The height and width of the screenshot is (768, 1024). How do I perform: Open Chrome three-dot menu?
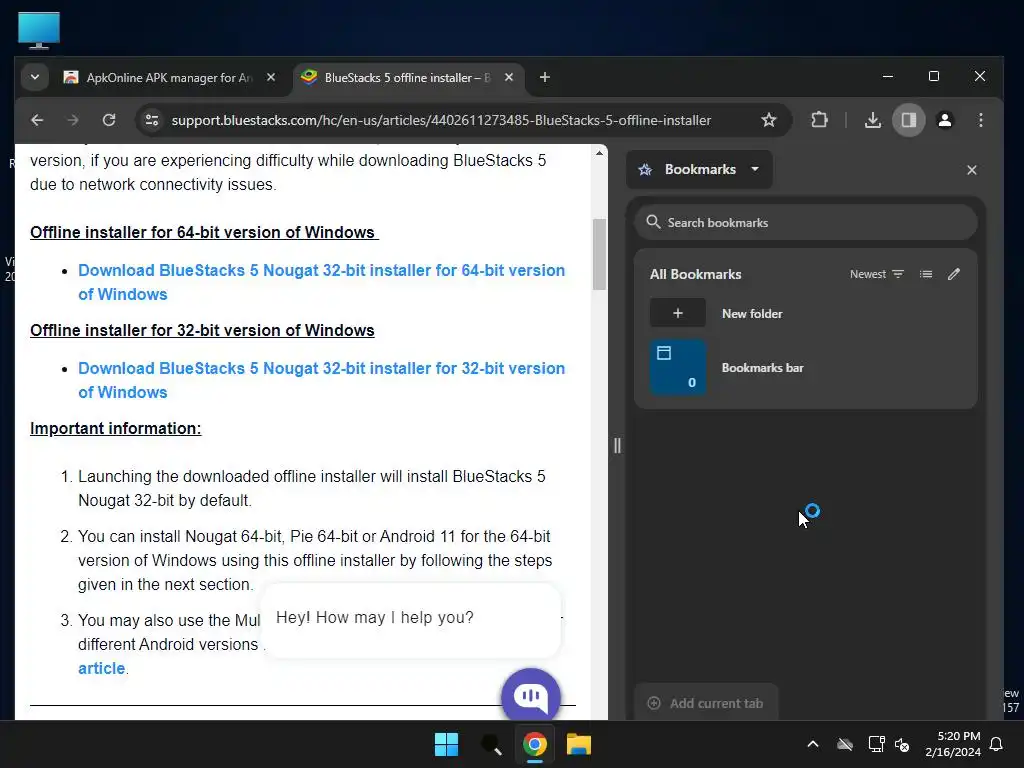(980, 120)
